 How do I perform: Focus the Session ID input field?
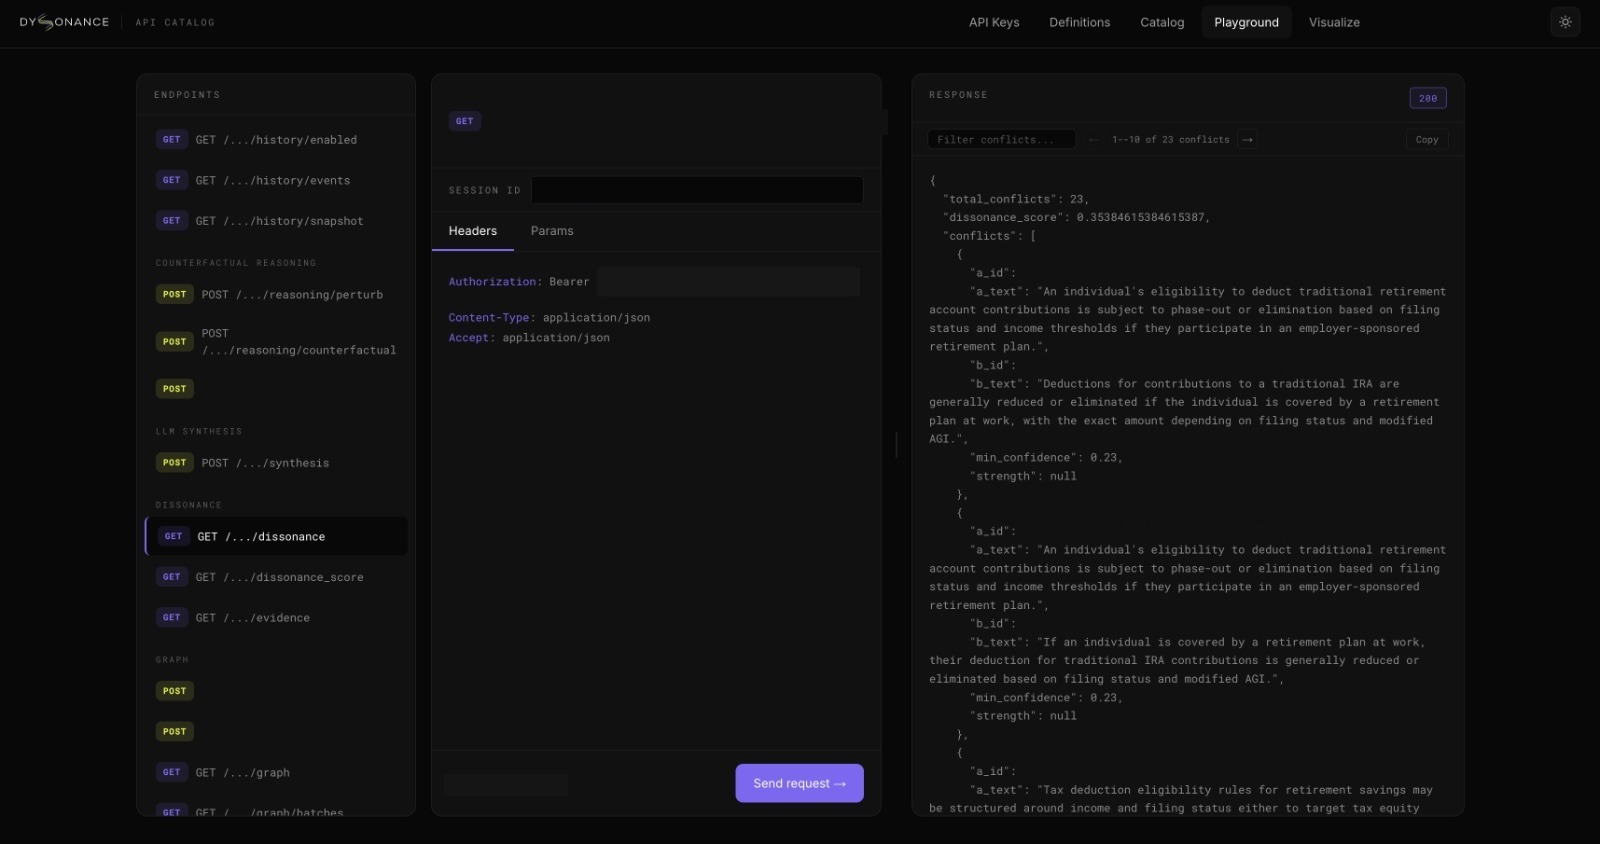[697, 190]
